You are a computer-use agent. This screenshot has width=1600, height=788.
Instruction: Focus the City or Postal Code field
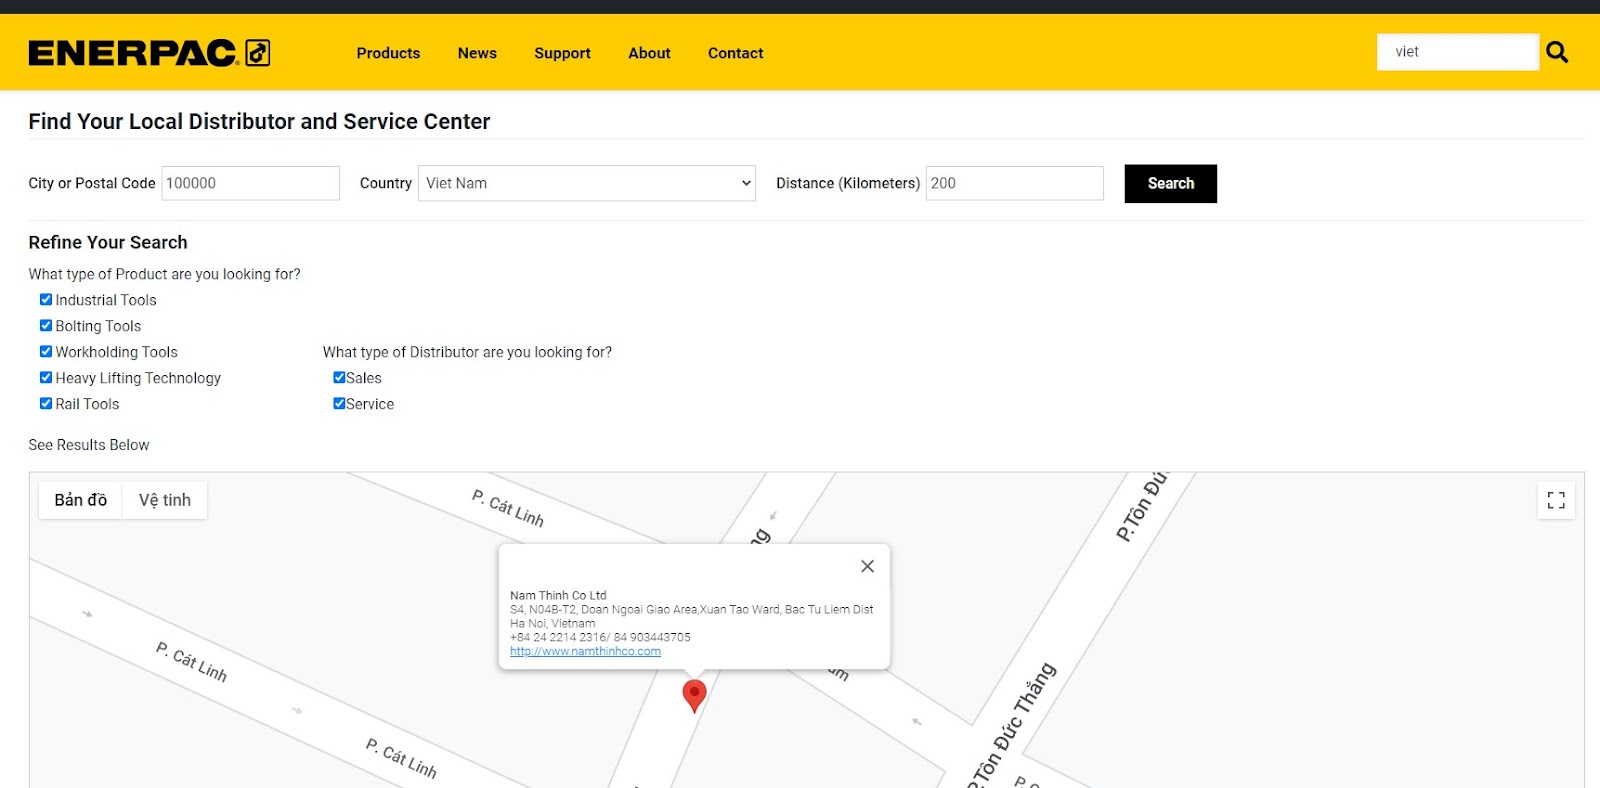click(250, 183)
